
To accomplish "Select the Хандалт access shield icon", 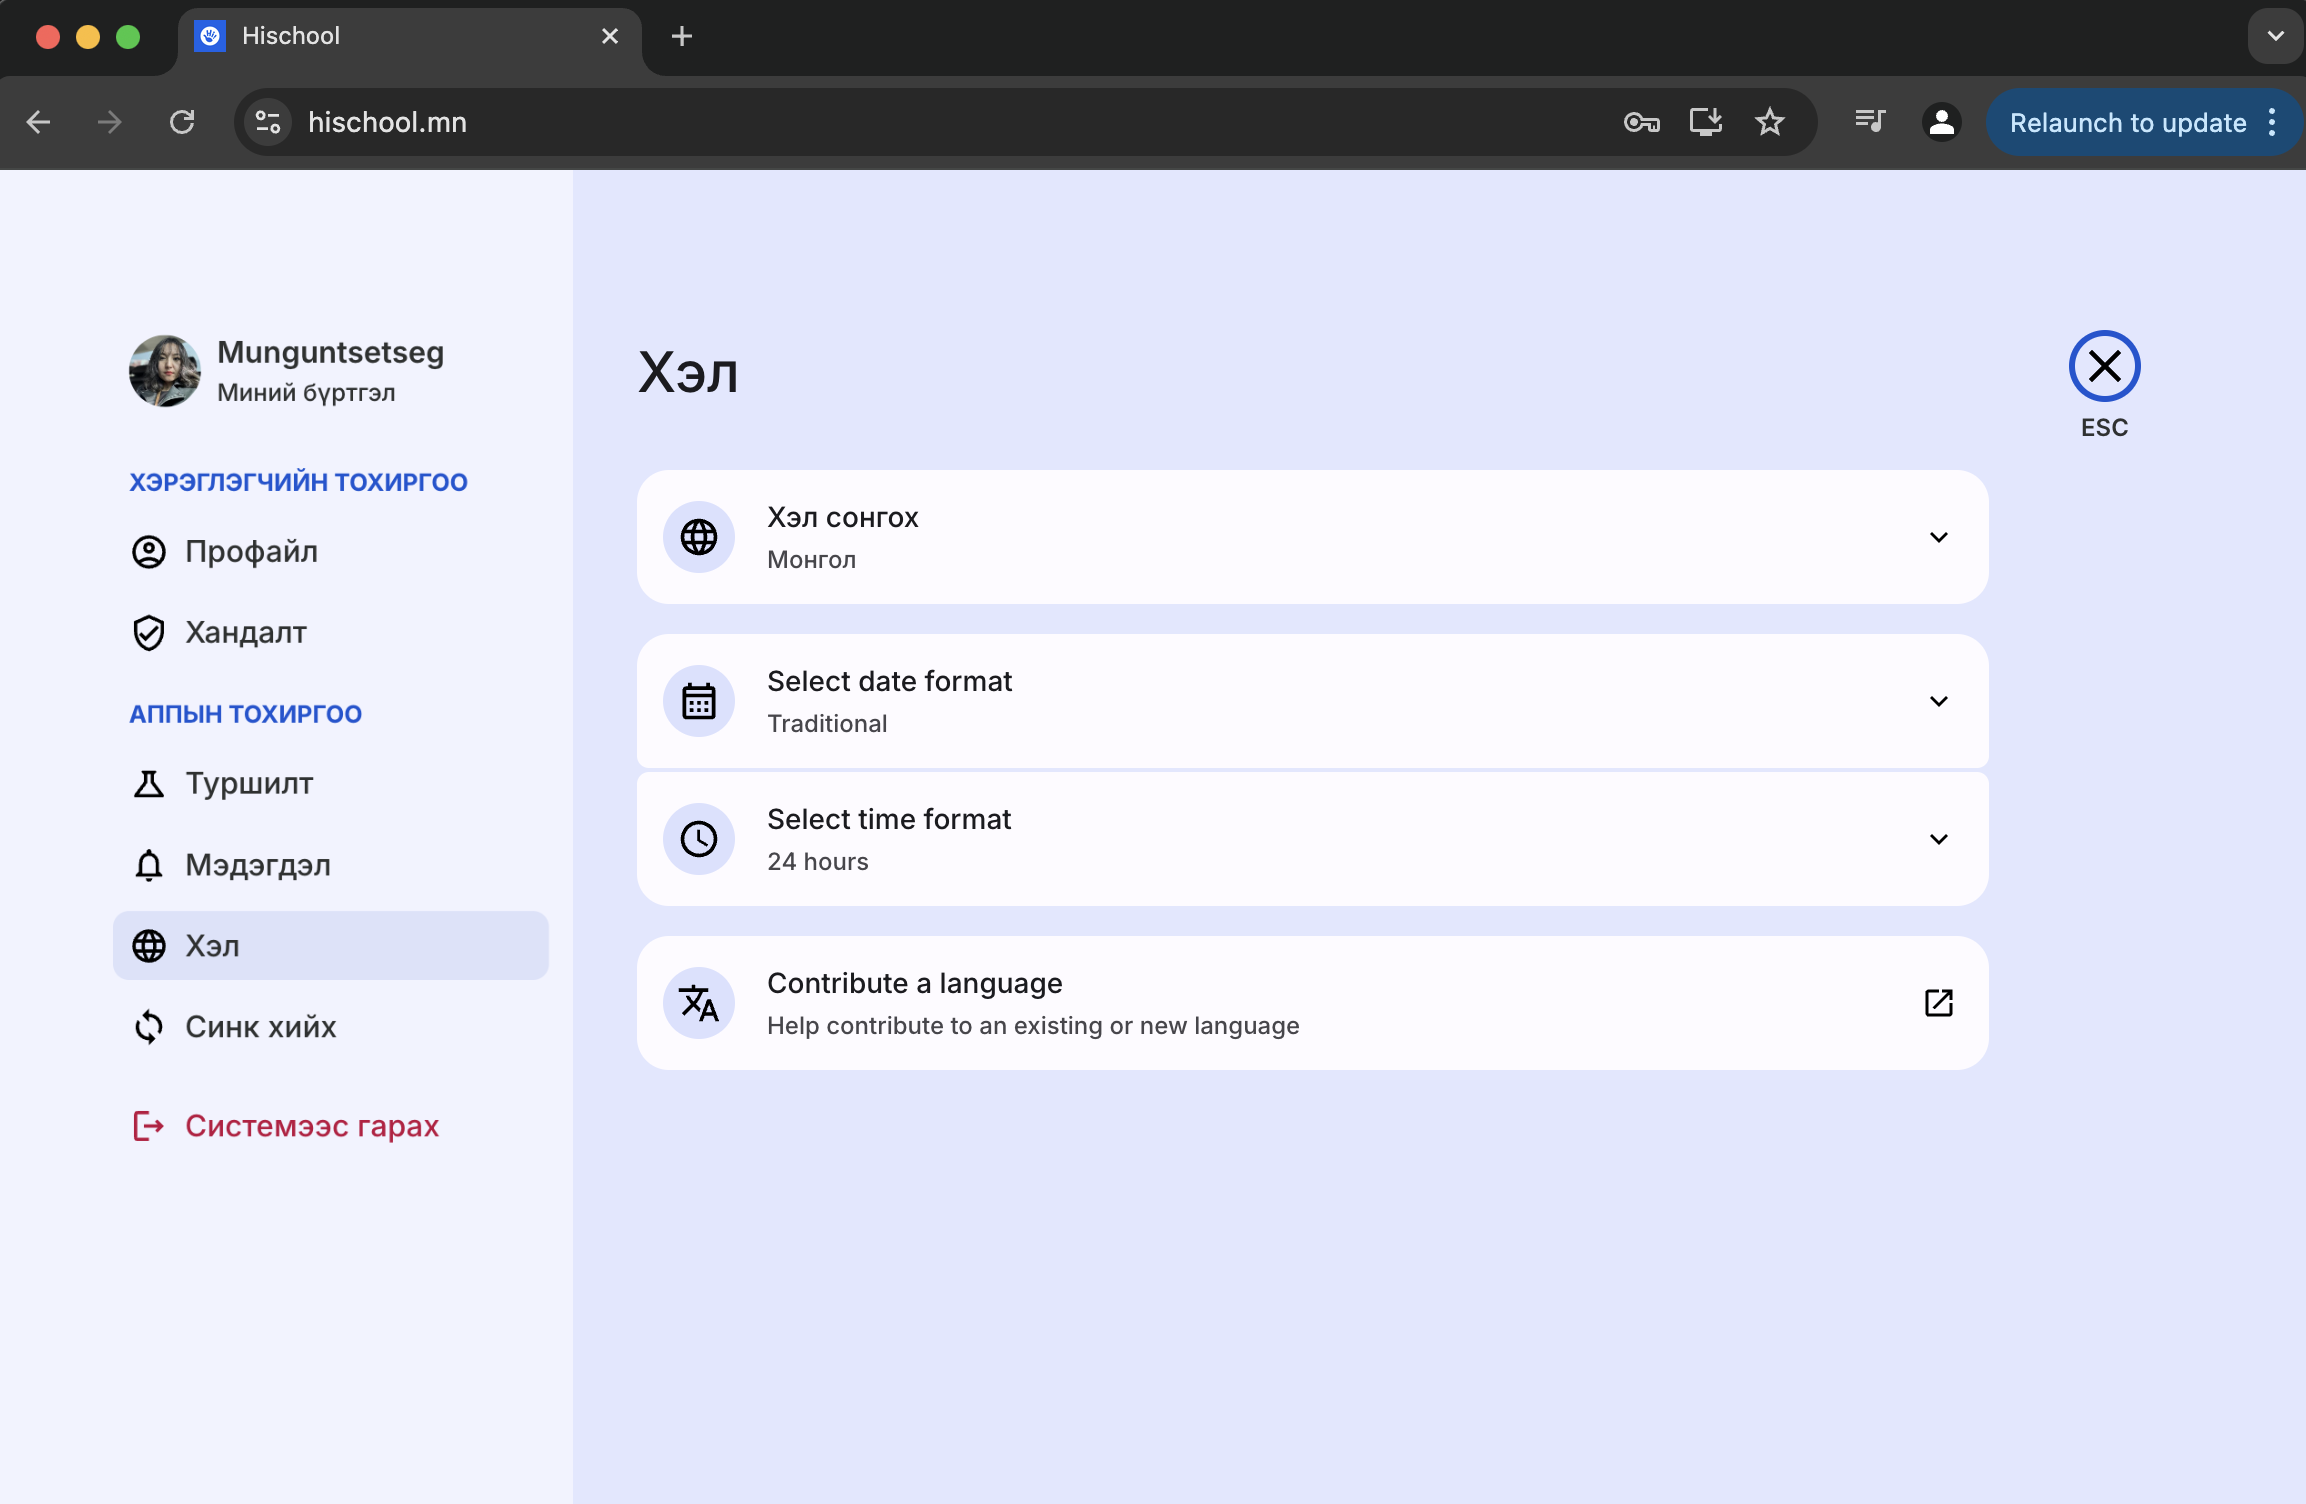I will (x=148, y=632).
